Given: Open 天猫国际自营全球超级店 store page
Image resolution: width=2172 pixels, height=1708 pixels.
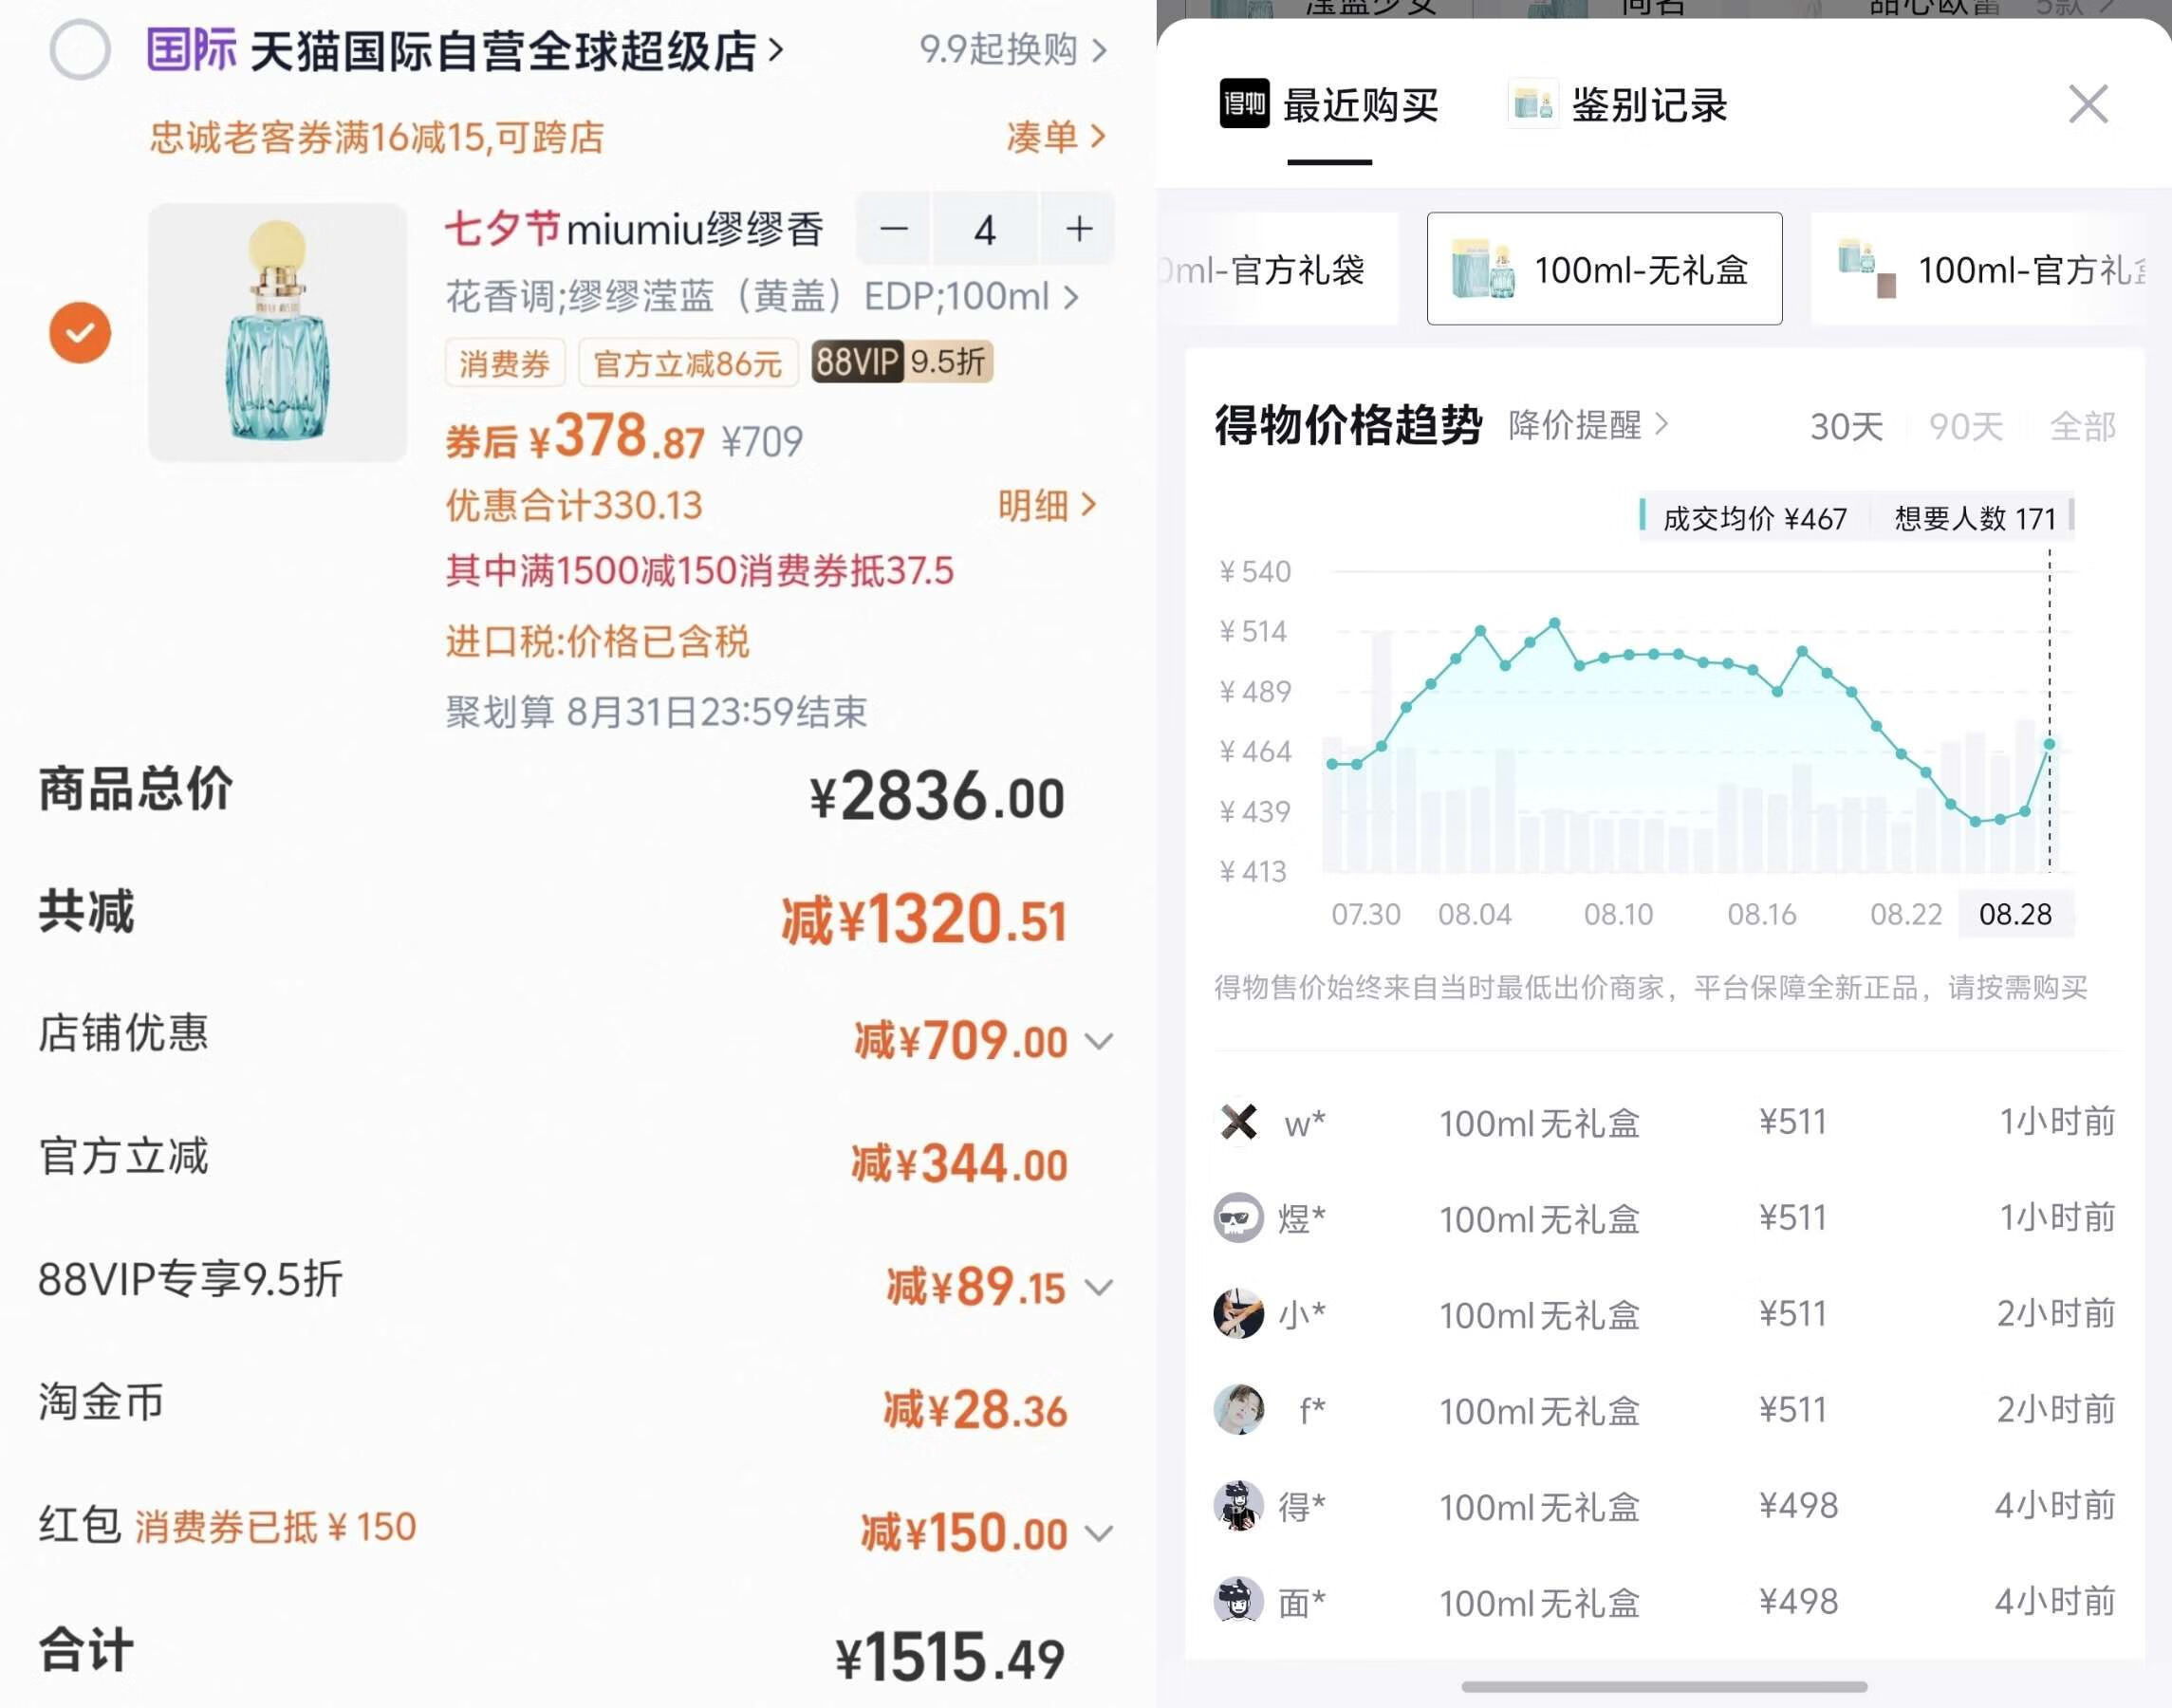Looking at the screenshot, I should 465,50.
